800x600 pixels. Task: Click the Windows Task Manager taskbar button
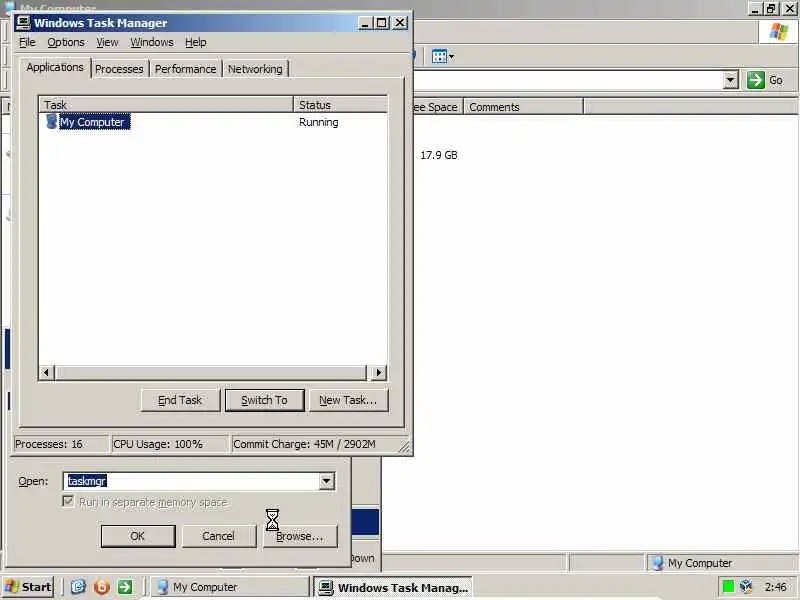[x=392, y=587]
